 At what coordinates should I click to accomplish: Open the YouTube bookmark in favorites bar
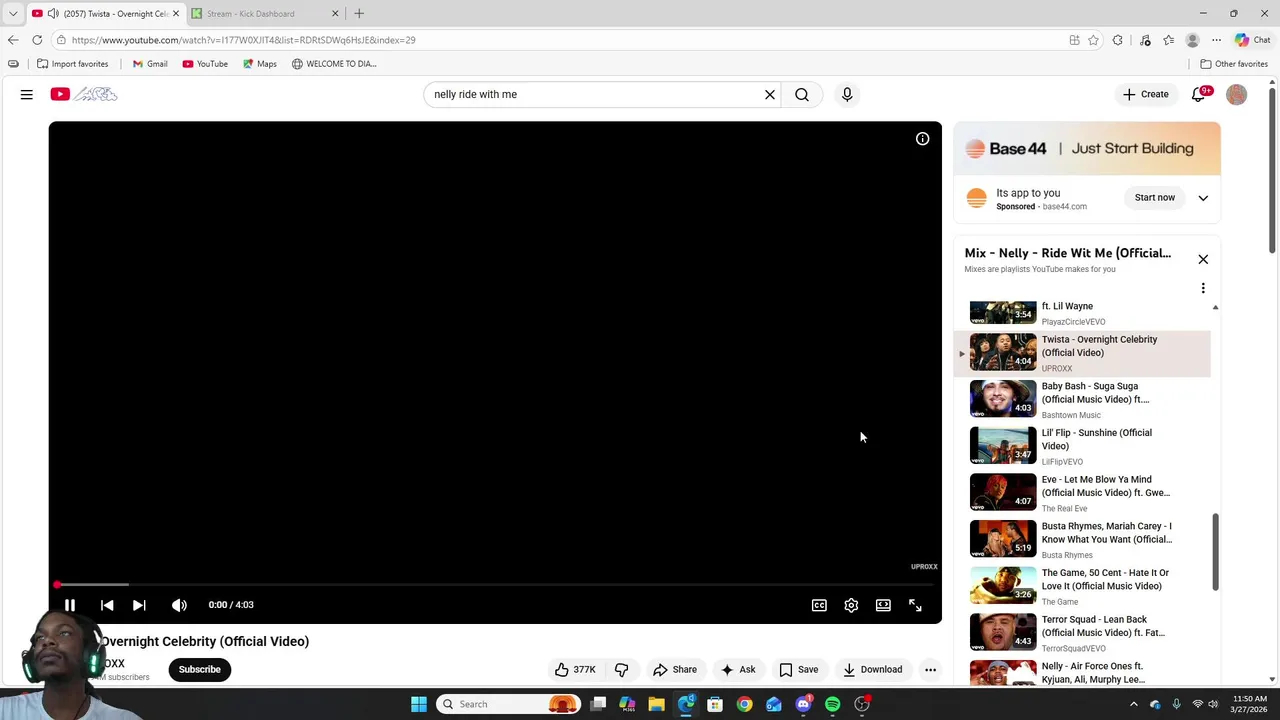pos(205,64)
